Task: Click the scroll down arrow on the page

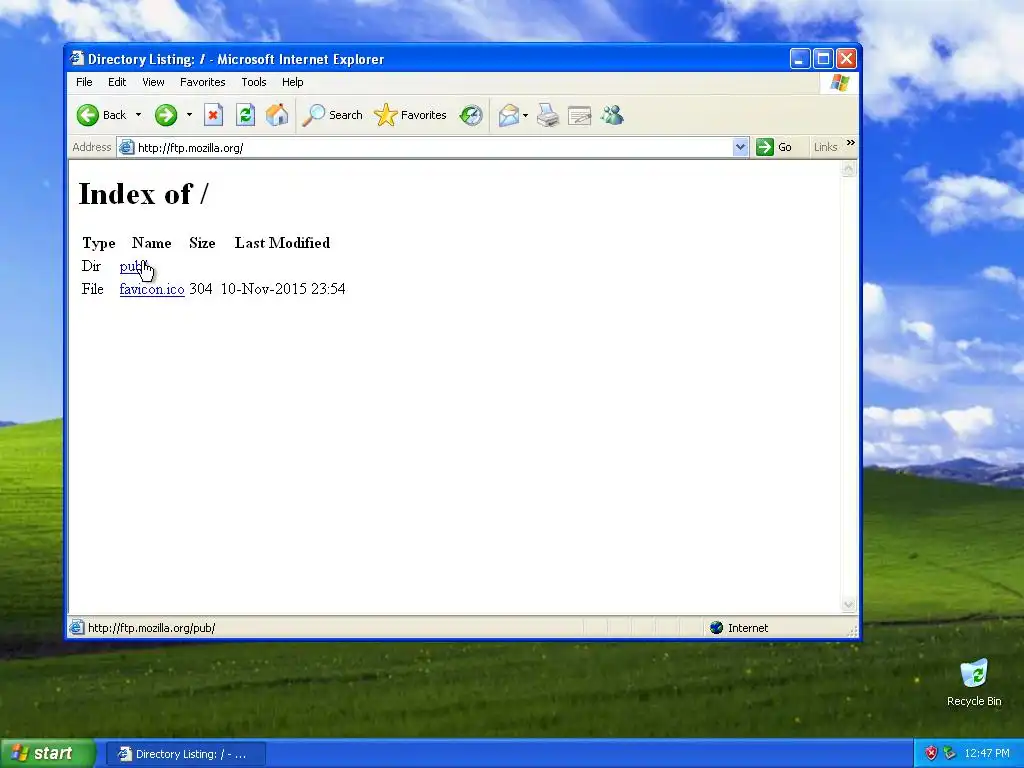Action: coord(848,605)
